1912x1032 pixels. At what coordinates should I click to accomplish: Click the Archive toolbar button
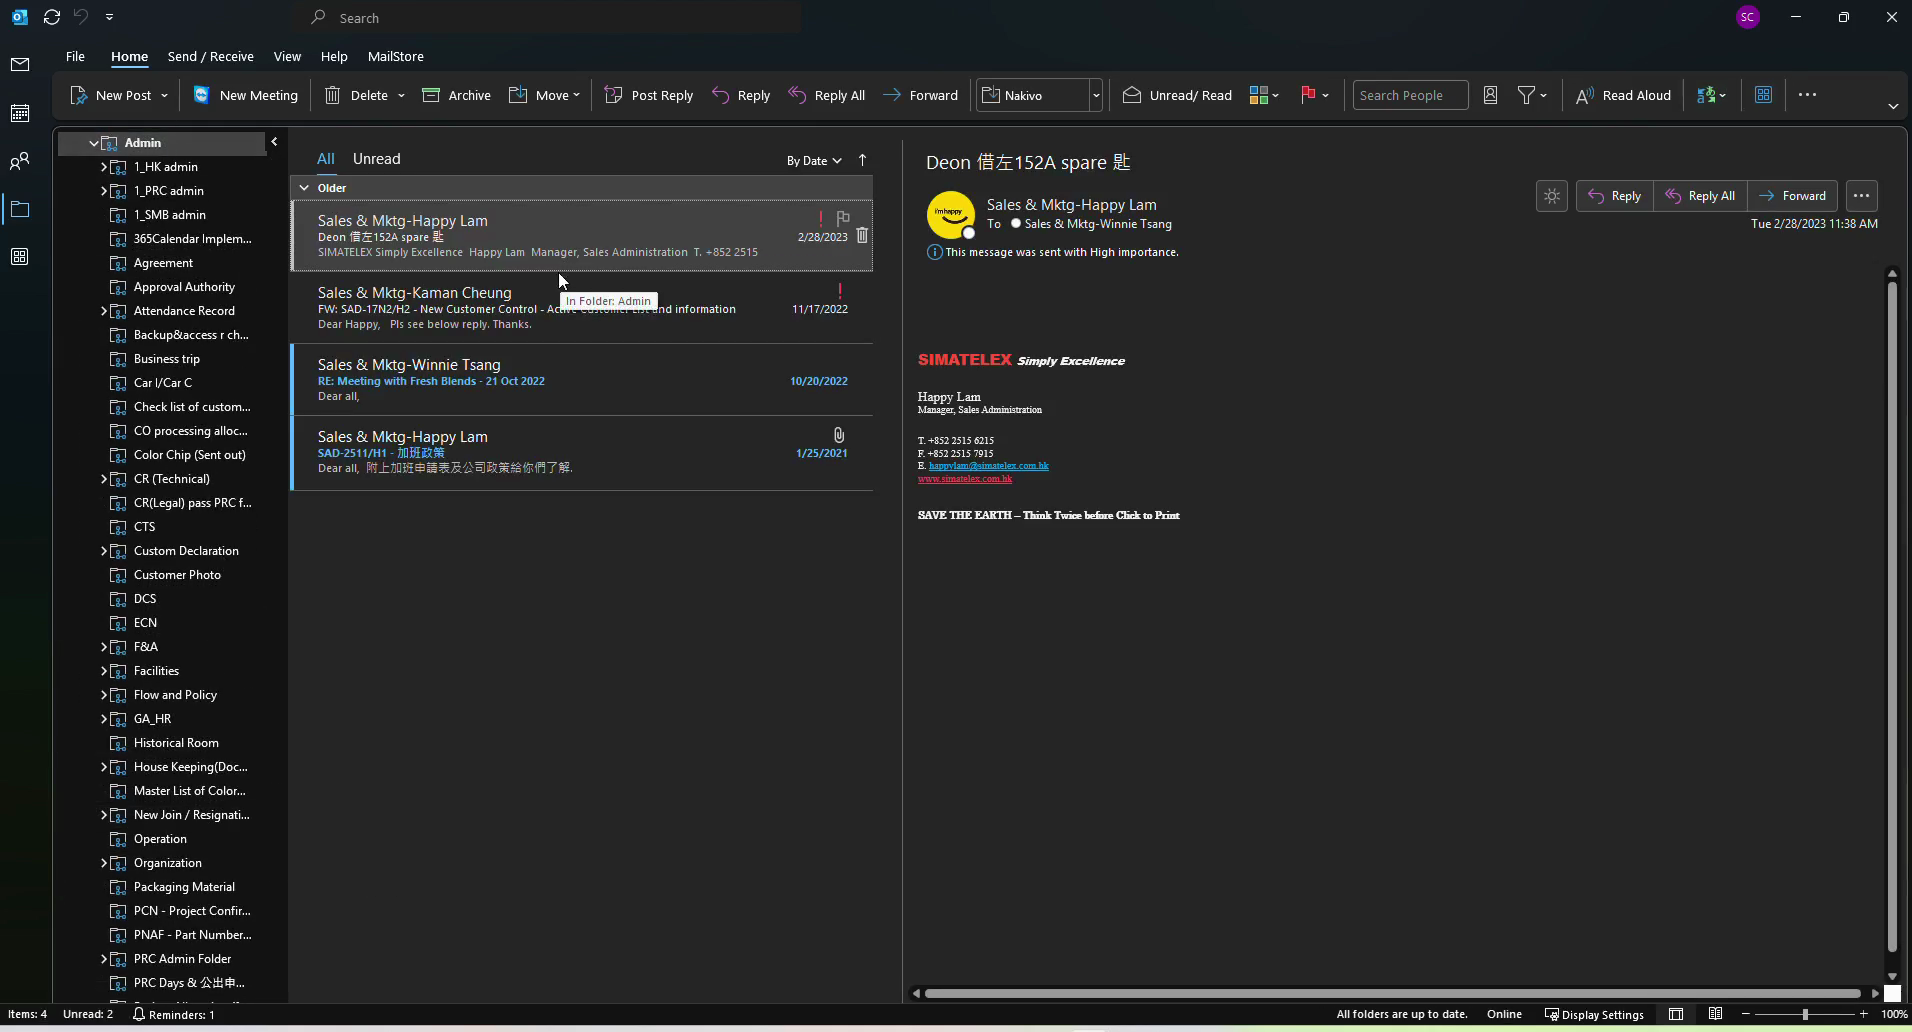coord(457,95)
